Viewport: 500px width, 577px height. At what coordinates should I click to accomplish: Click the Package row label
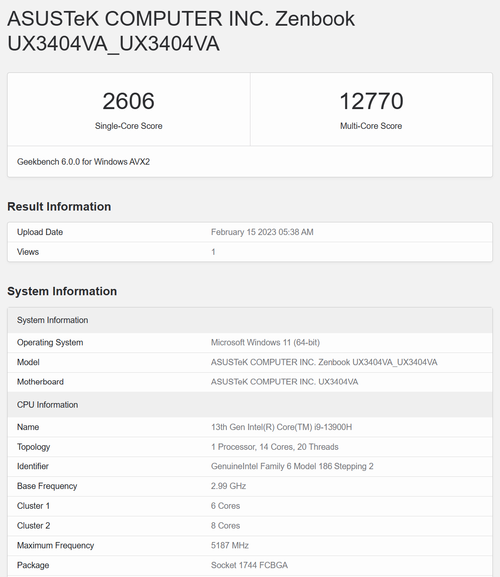pos(33,565)
